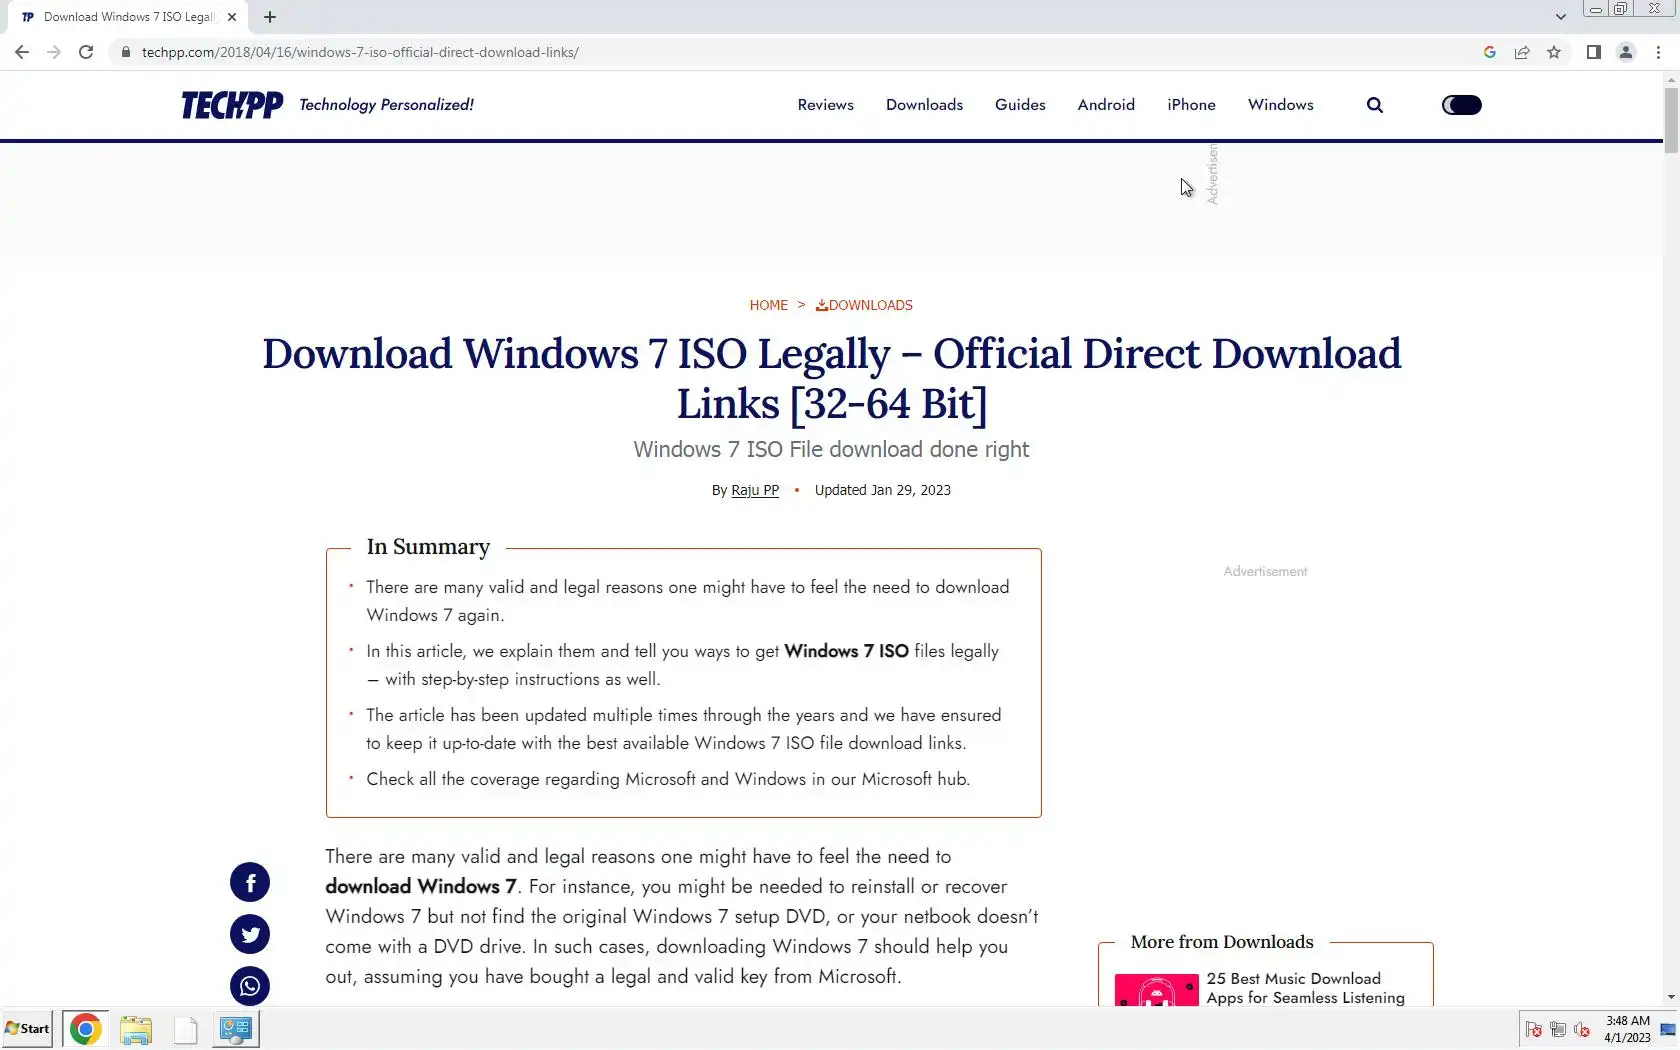
Task: Open author Raju PP link
Action: (755, 490)
